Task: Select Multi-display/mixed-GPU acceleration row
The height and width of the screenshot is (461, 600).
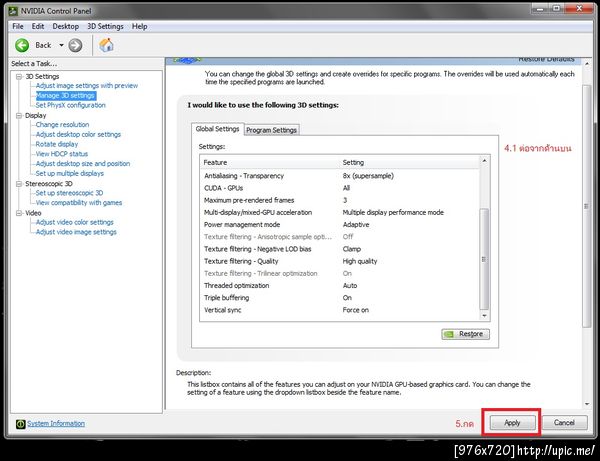Action: coord(339,213)
